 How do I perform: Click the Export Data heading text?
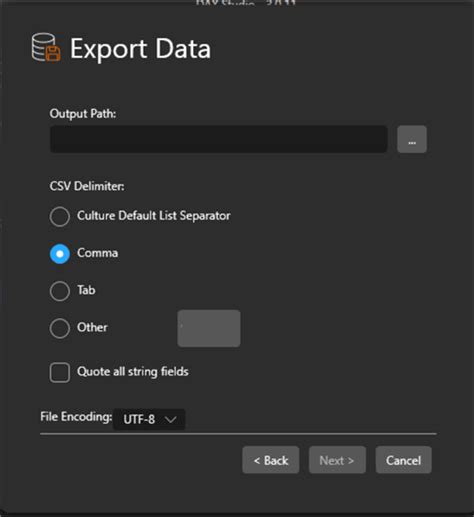tap(140, 49)
